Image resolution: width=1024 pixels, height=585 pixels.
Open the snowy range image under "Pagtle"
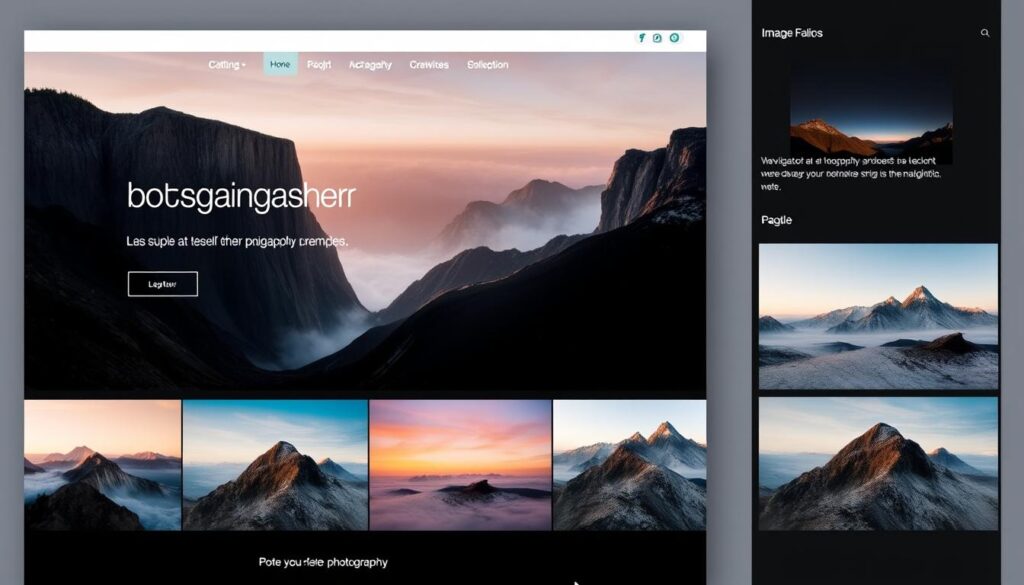tap(878, 316)
